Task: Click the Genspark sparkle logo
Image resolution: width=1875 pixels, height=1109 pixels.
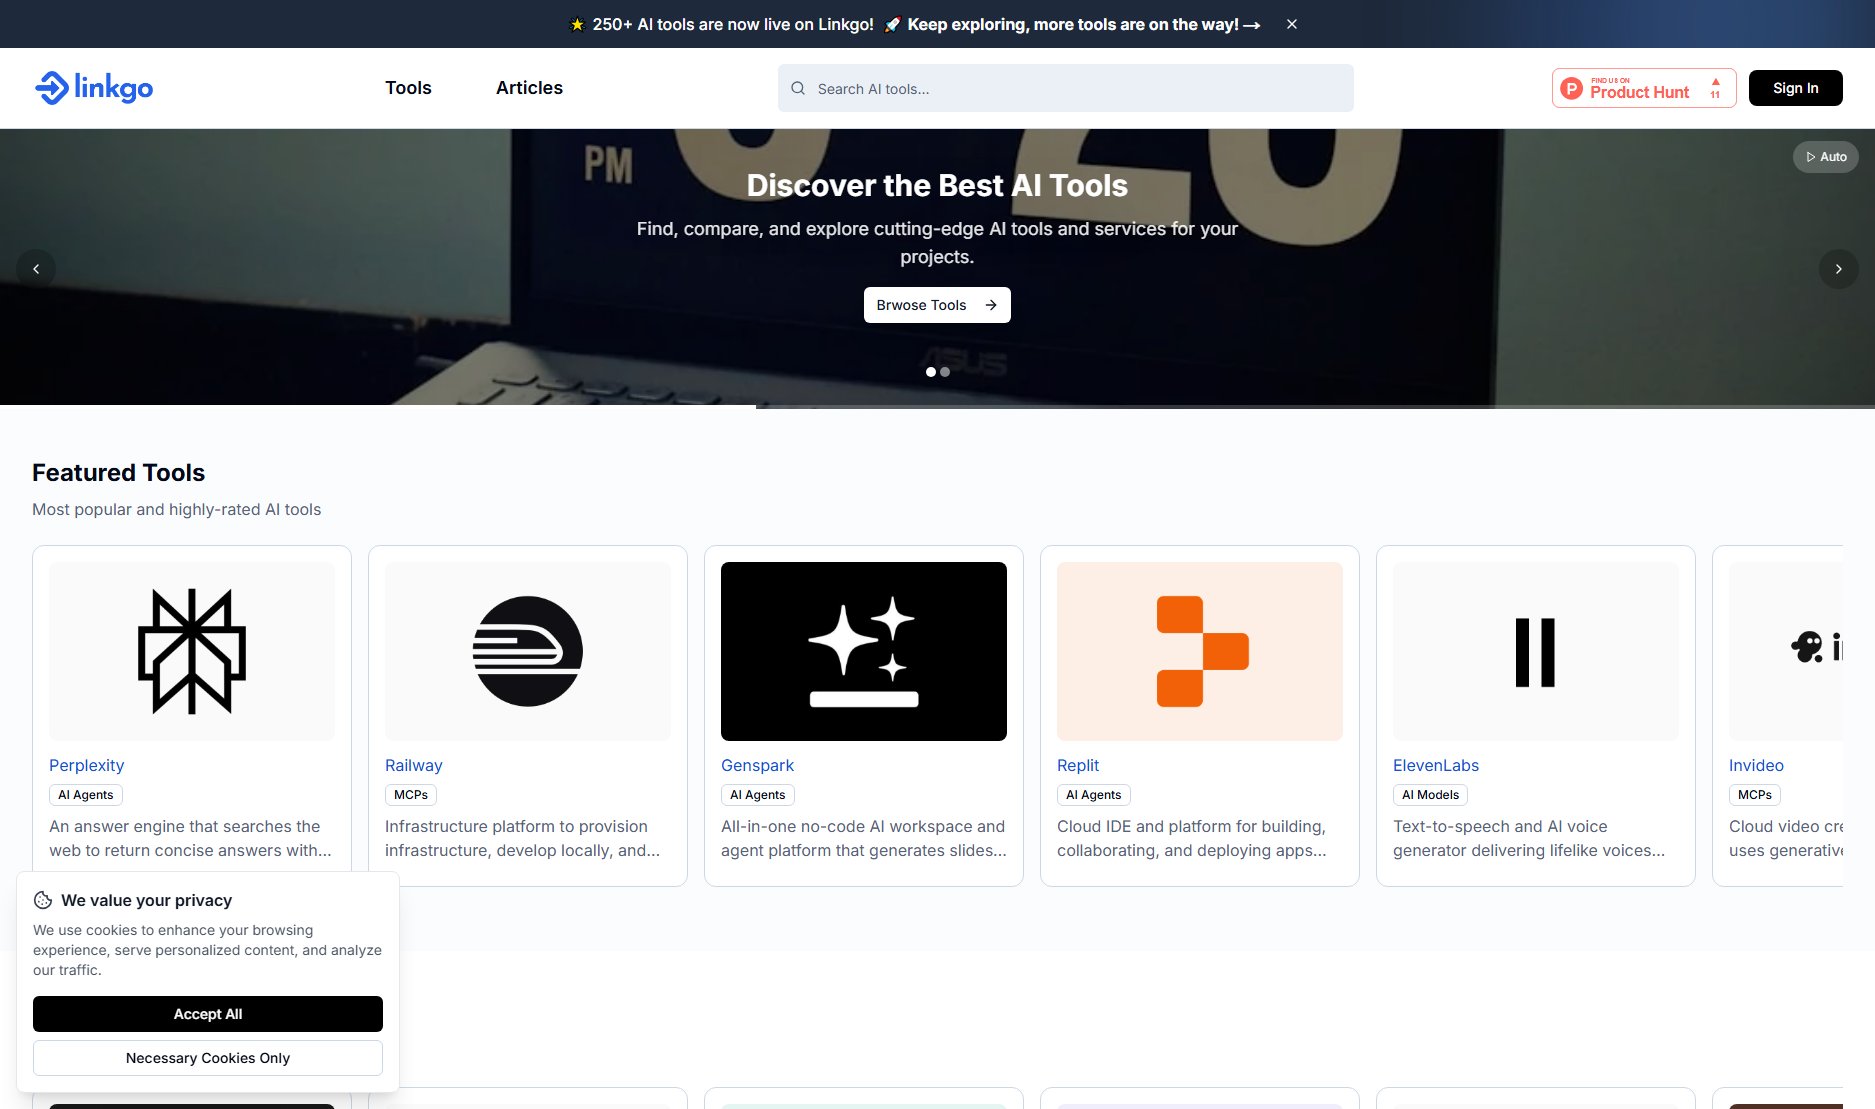Action: click(863, 650)
